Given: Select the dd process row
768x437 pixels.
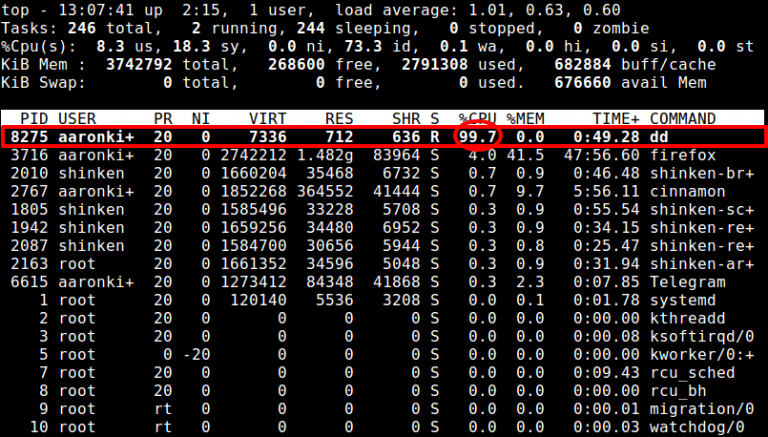Looking at the screenshot, I should 382,137.
